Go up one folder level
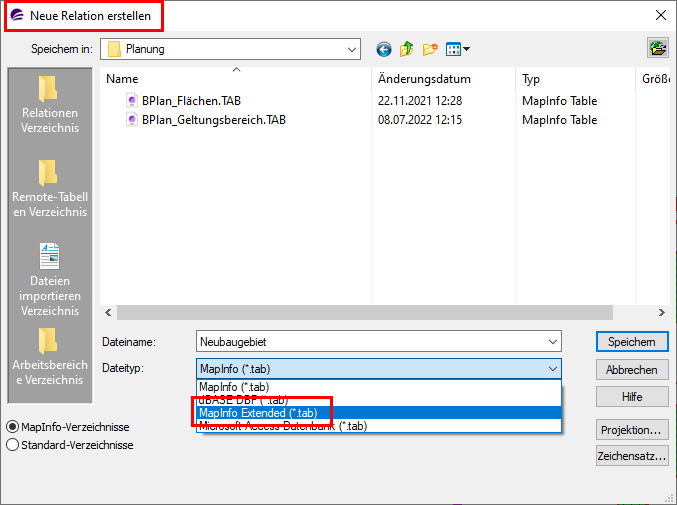The image size is (677, 505). click(x=407, y=49)
